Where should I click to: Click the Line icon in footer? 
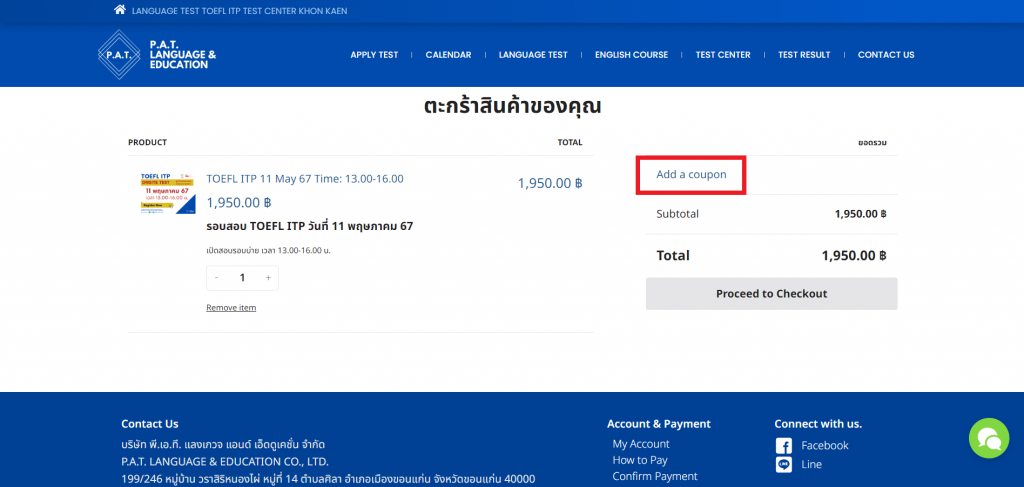coord(784,465)
